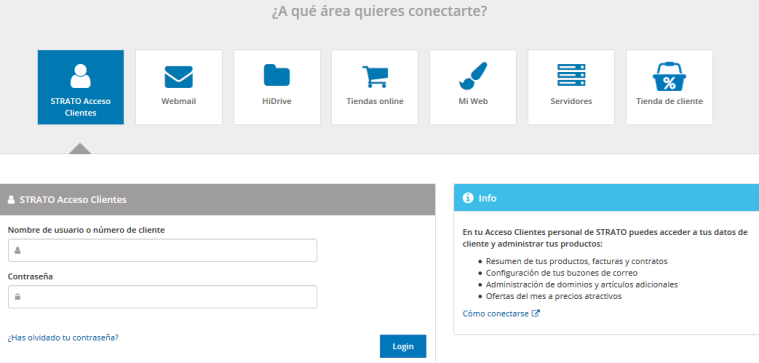Click the info circle icon in Info header
Viewport: 759px width, 363px height.
468,198
